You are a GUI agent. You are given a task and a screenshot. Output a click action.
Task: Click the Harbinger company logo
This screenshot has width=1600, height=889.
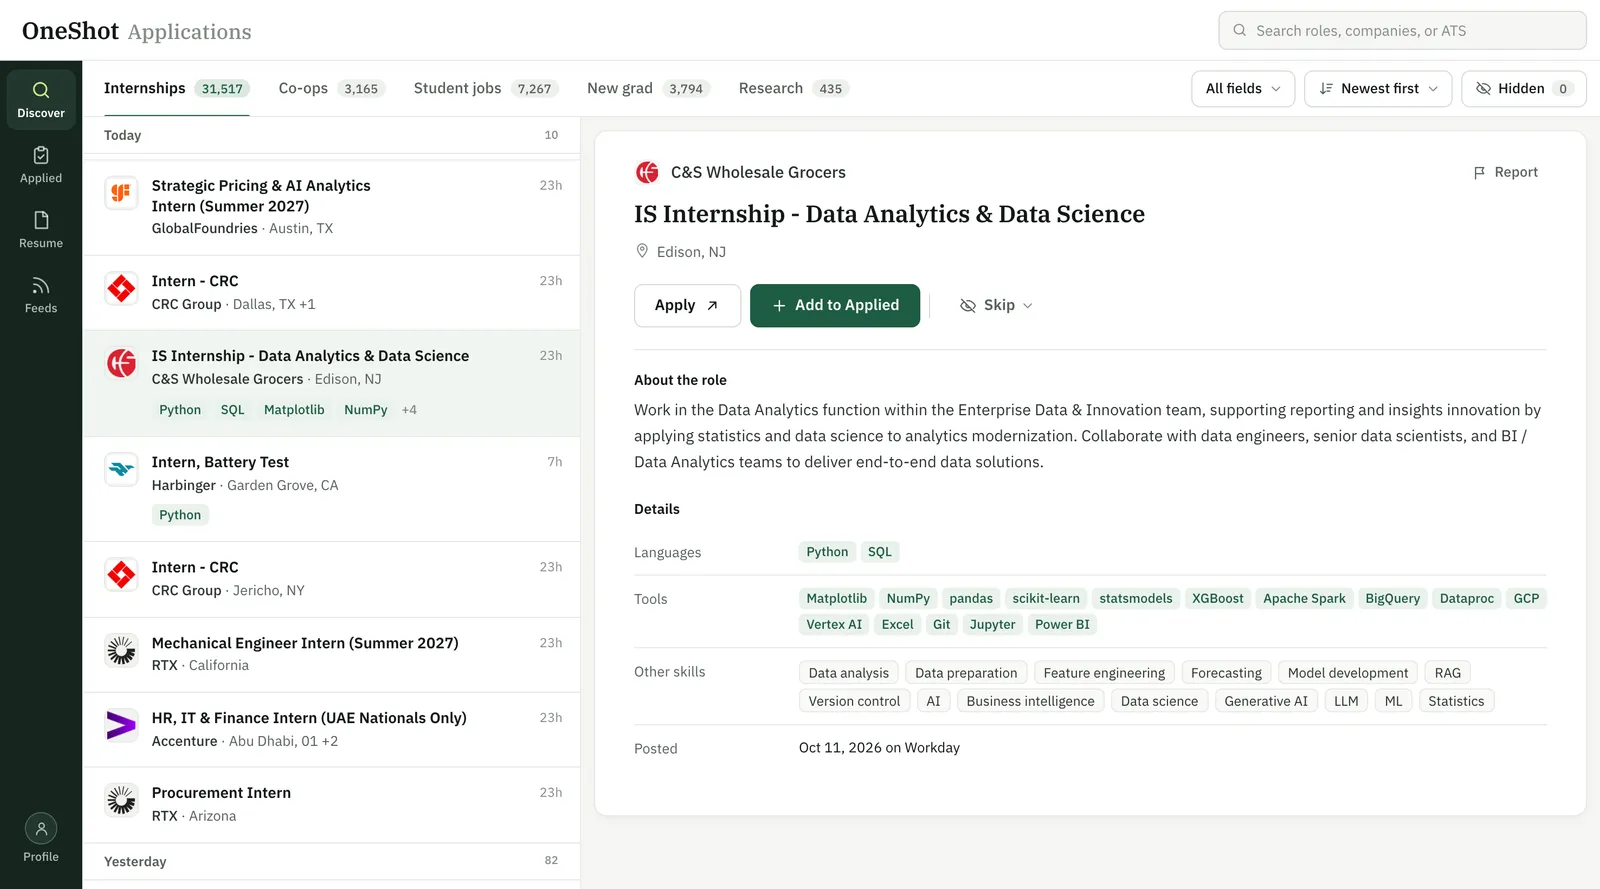[121, 469]
